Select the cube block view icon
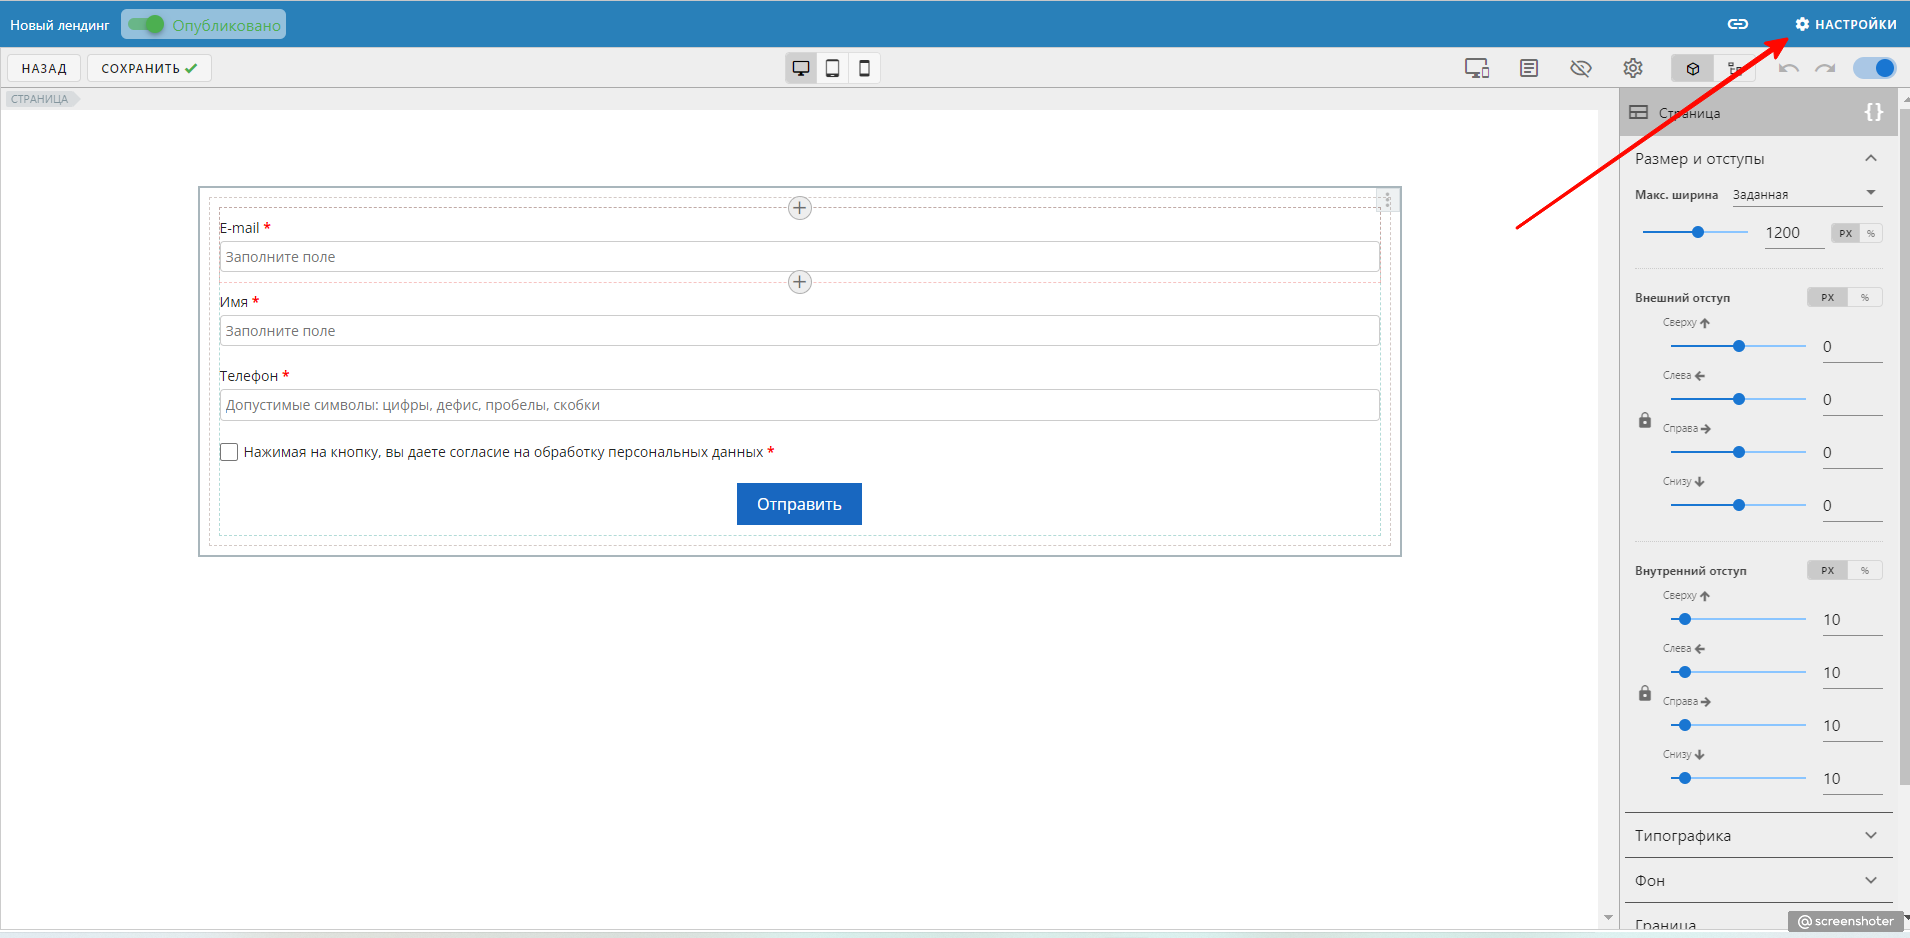This screenshot has width=1910, height=938. [1693, 69]
